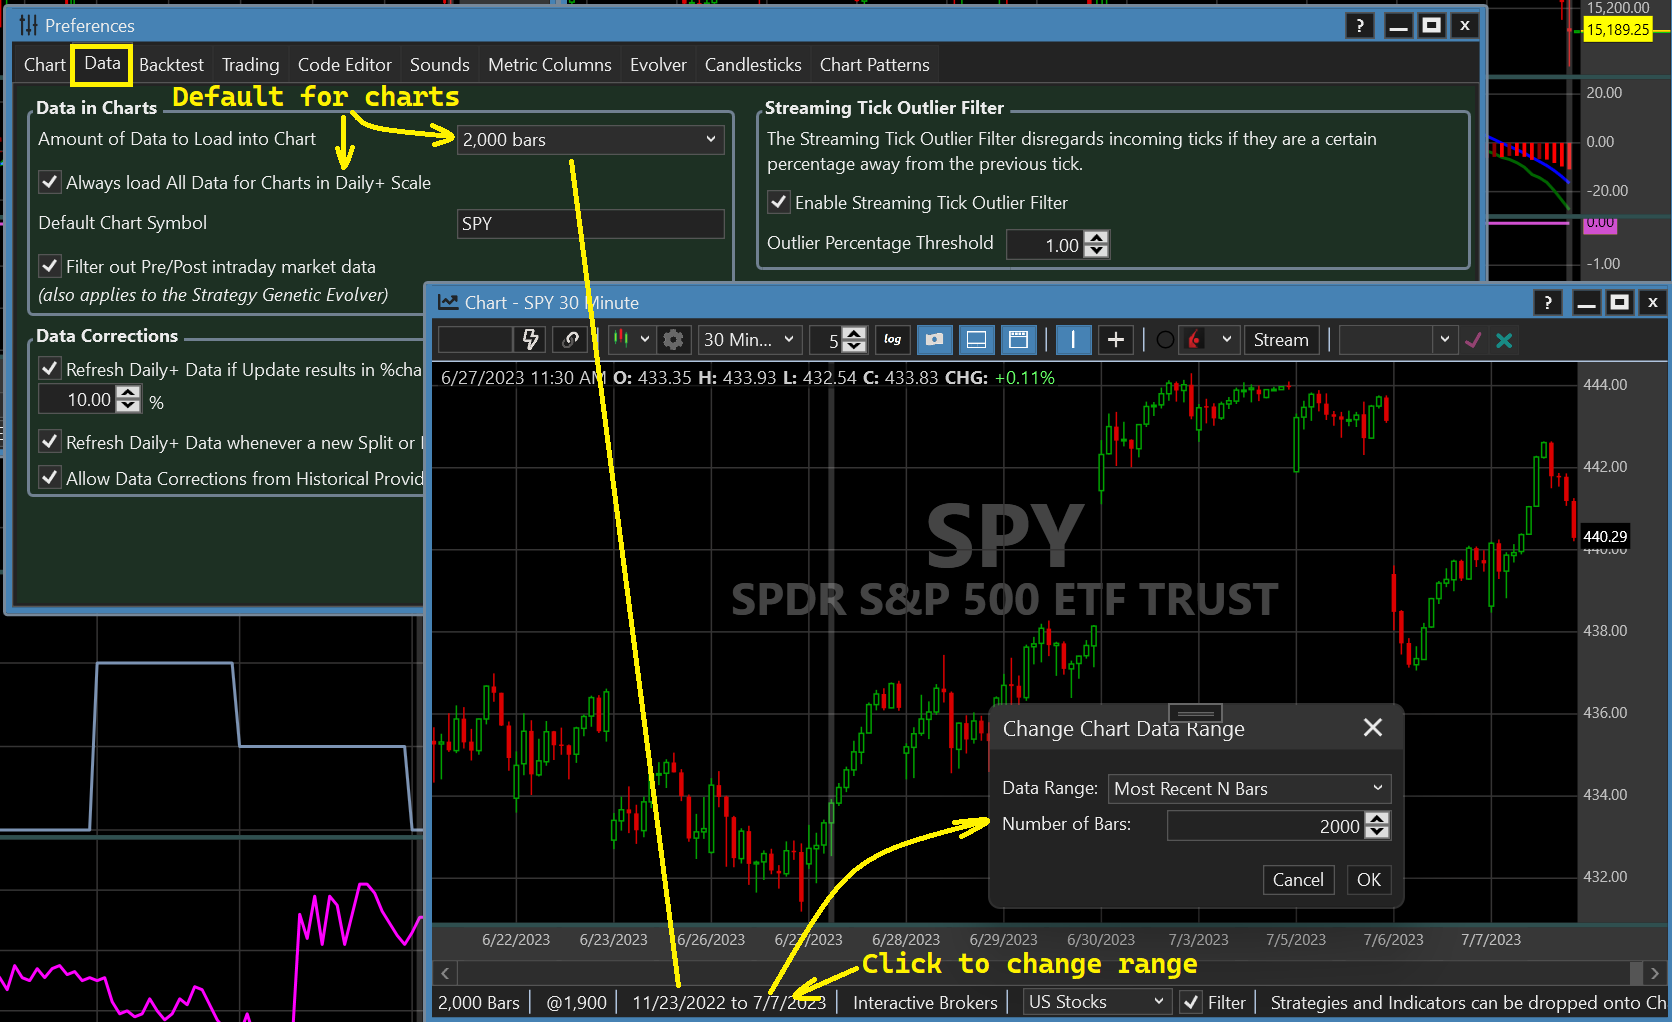
Task: Open the Code Editor preferences tab
Action: [x=345, y=65]
